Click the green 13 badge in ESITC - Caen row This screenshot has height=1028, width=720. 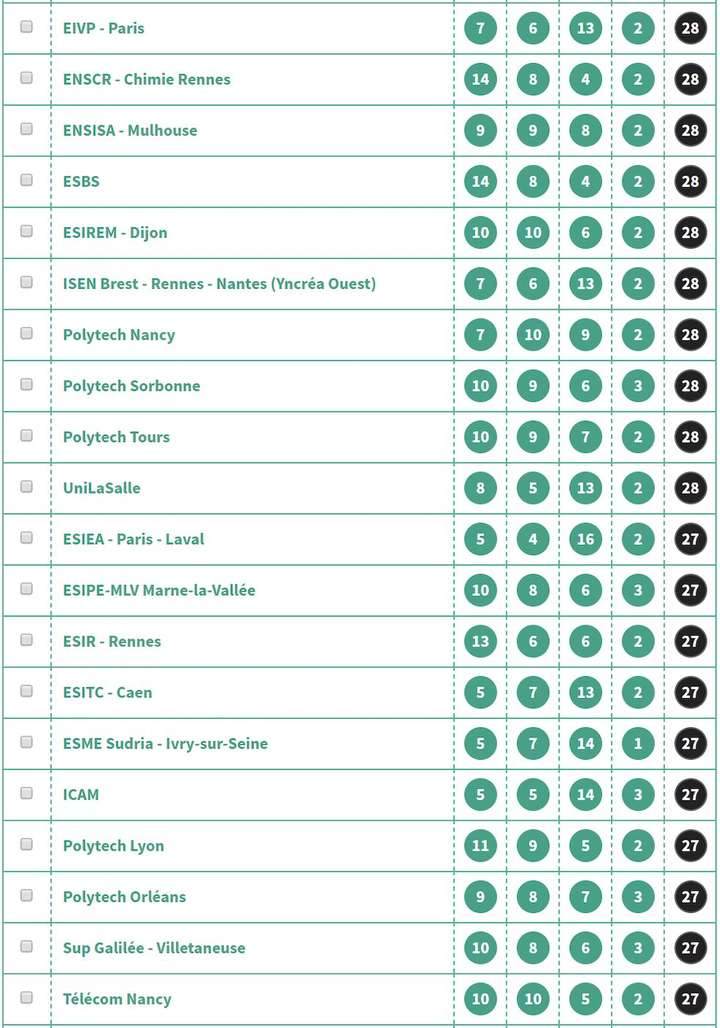(585, 692)
